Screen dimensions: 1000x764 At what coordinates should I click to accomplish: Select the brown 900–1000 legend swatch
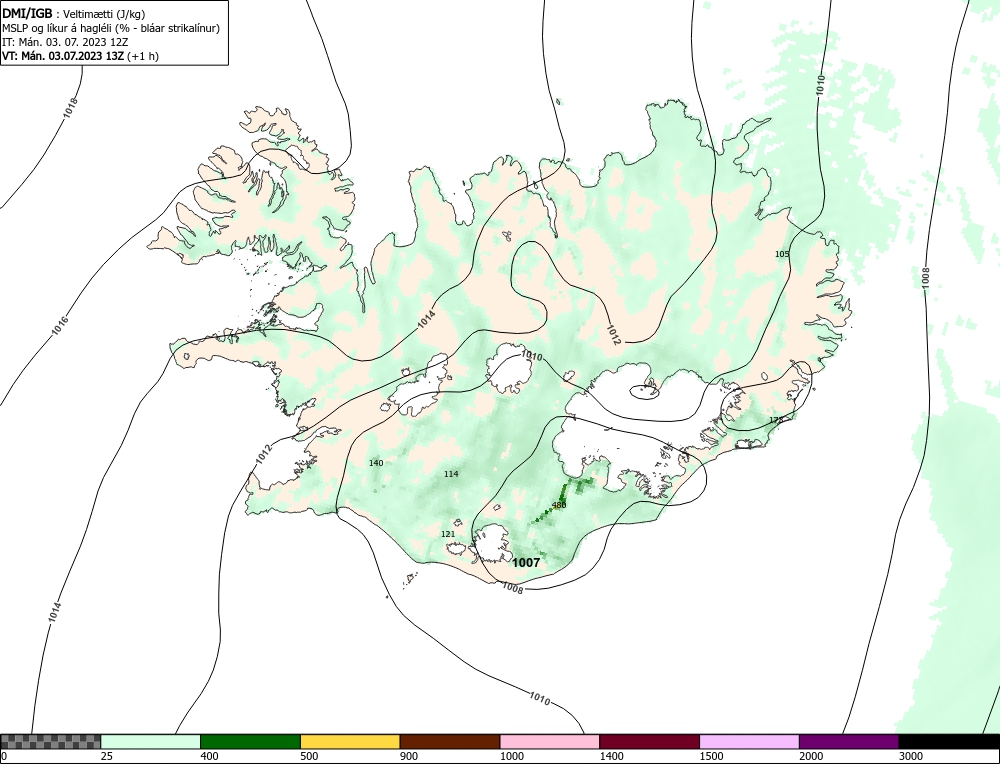[450, 742]
